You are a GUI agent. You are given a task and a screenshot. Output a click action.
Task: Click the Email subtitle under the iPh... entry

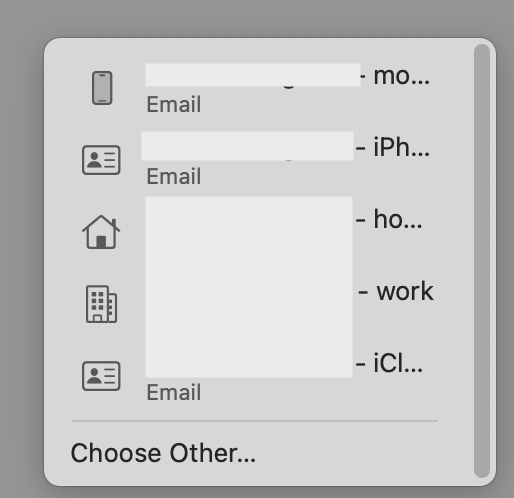[174, 176]
